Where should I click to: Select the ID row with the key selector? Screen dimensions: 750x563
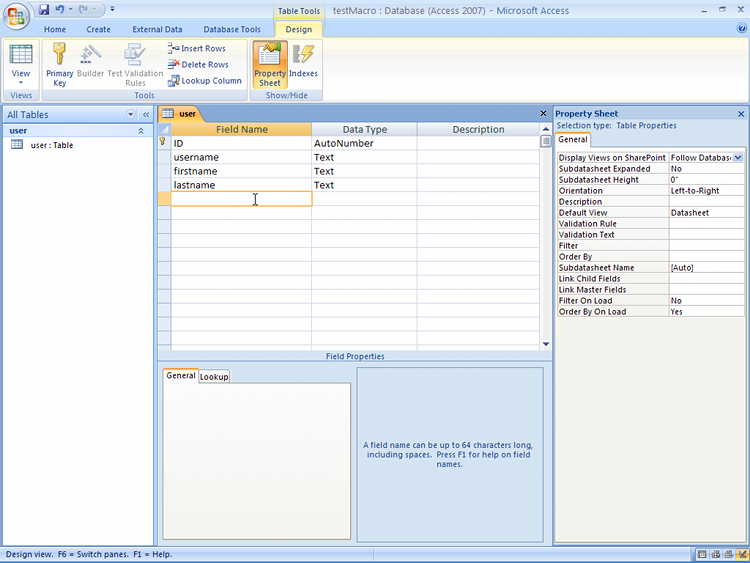(x=164, y=143)
